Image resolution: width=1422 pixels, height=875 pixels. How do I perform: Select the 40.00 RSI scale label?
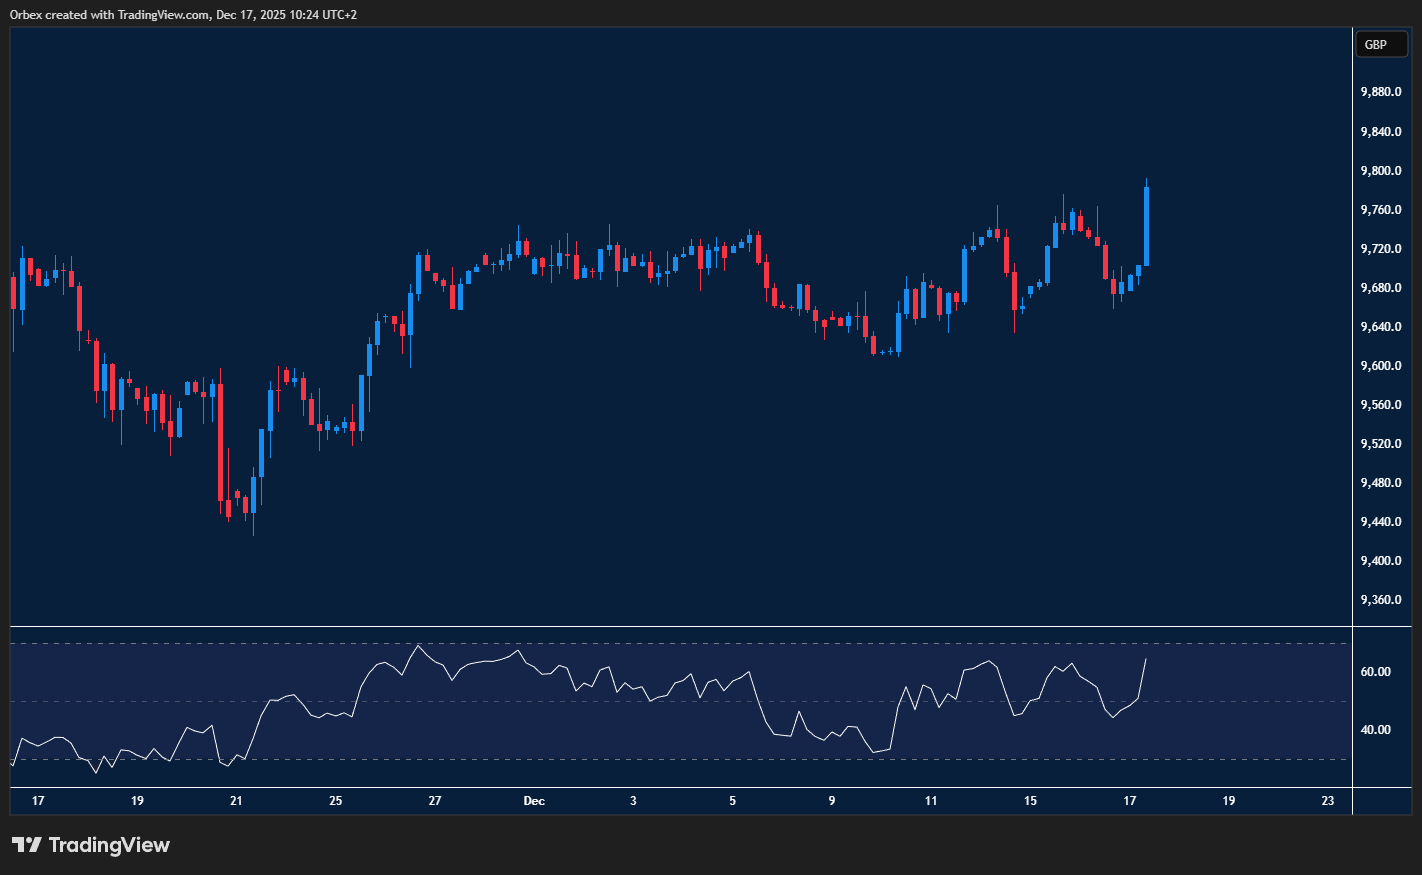(x=1376, y=730)
